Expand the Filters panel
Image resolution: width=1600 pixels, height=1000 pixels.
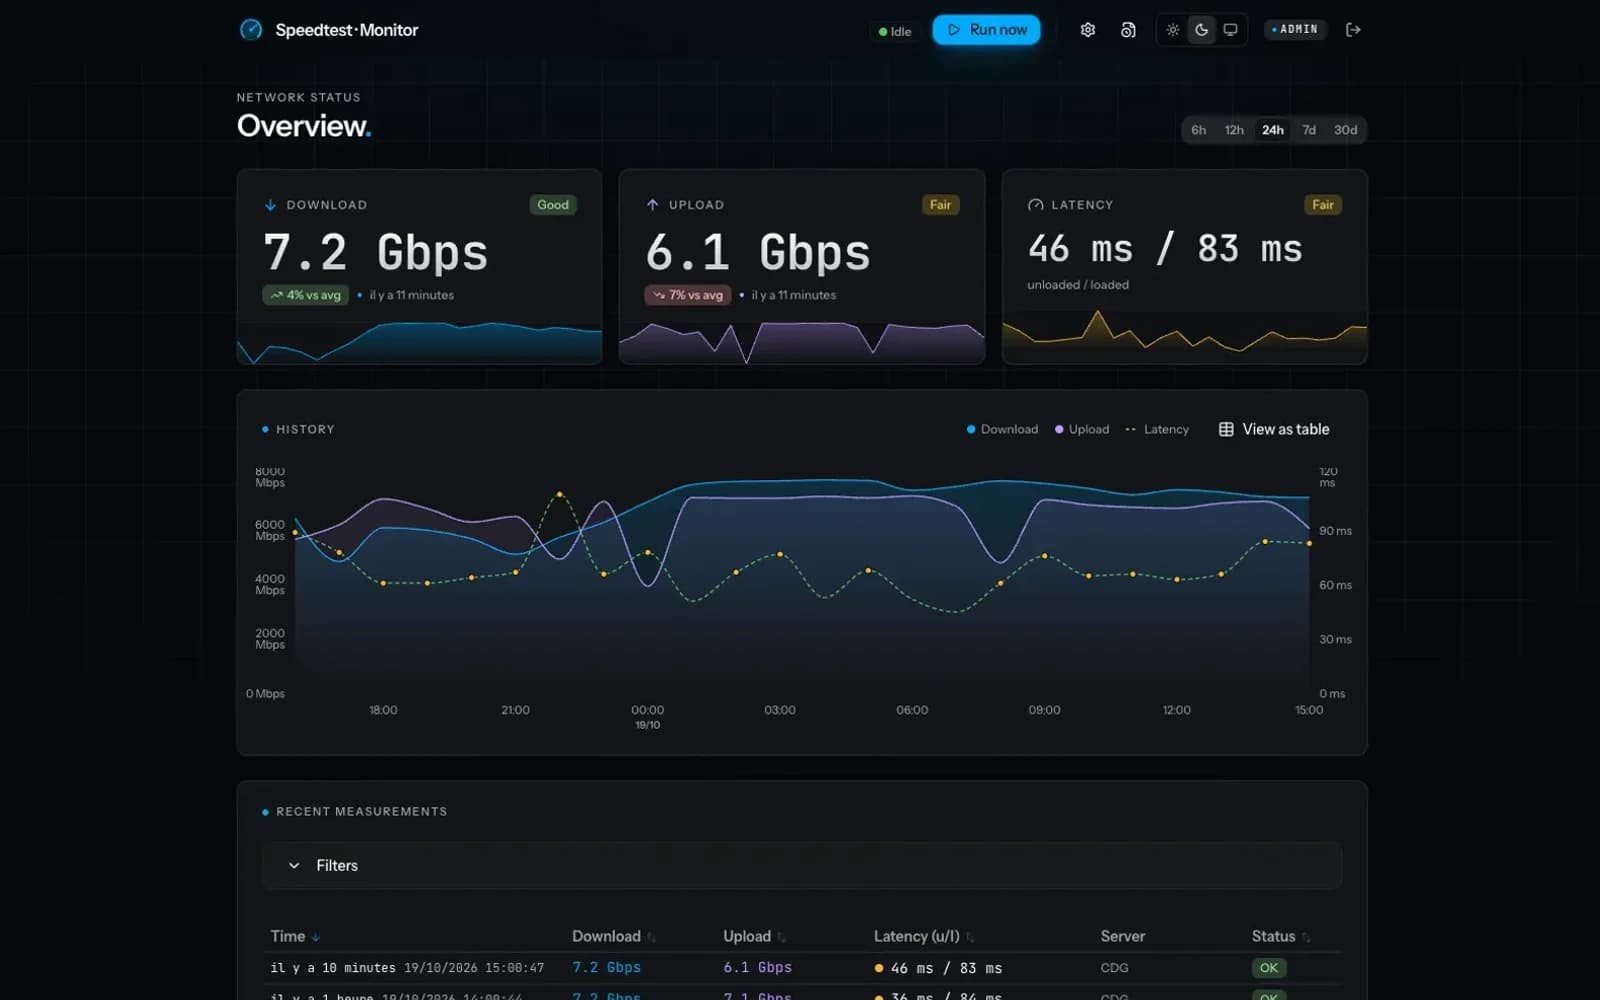pos(801,866)
